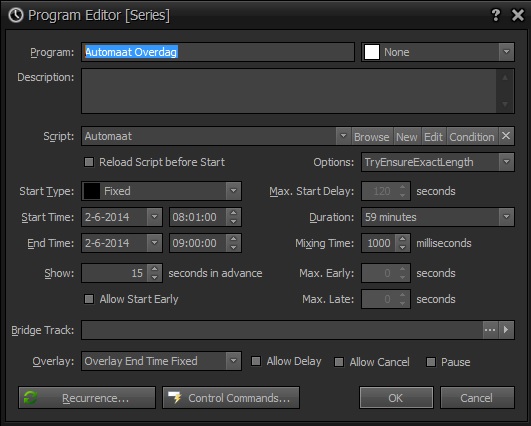The height and width of the screenshot is (426, 531).
Task: Click the black Start Type color swatch
Action: click(92, 191)
